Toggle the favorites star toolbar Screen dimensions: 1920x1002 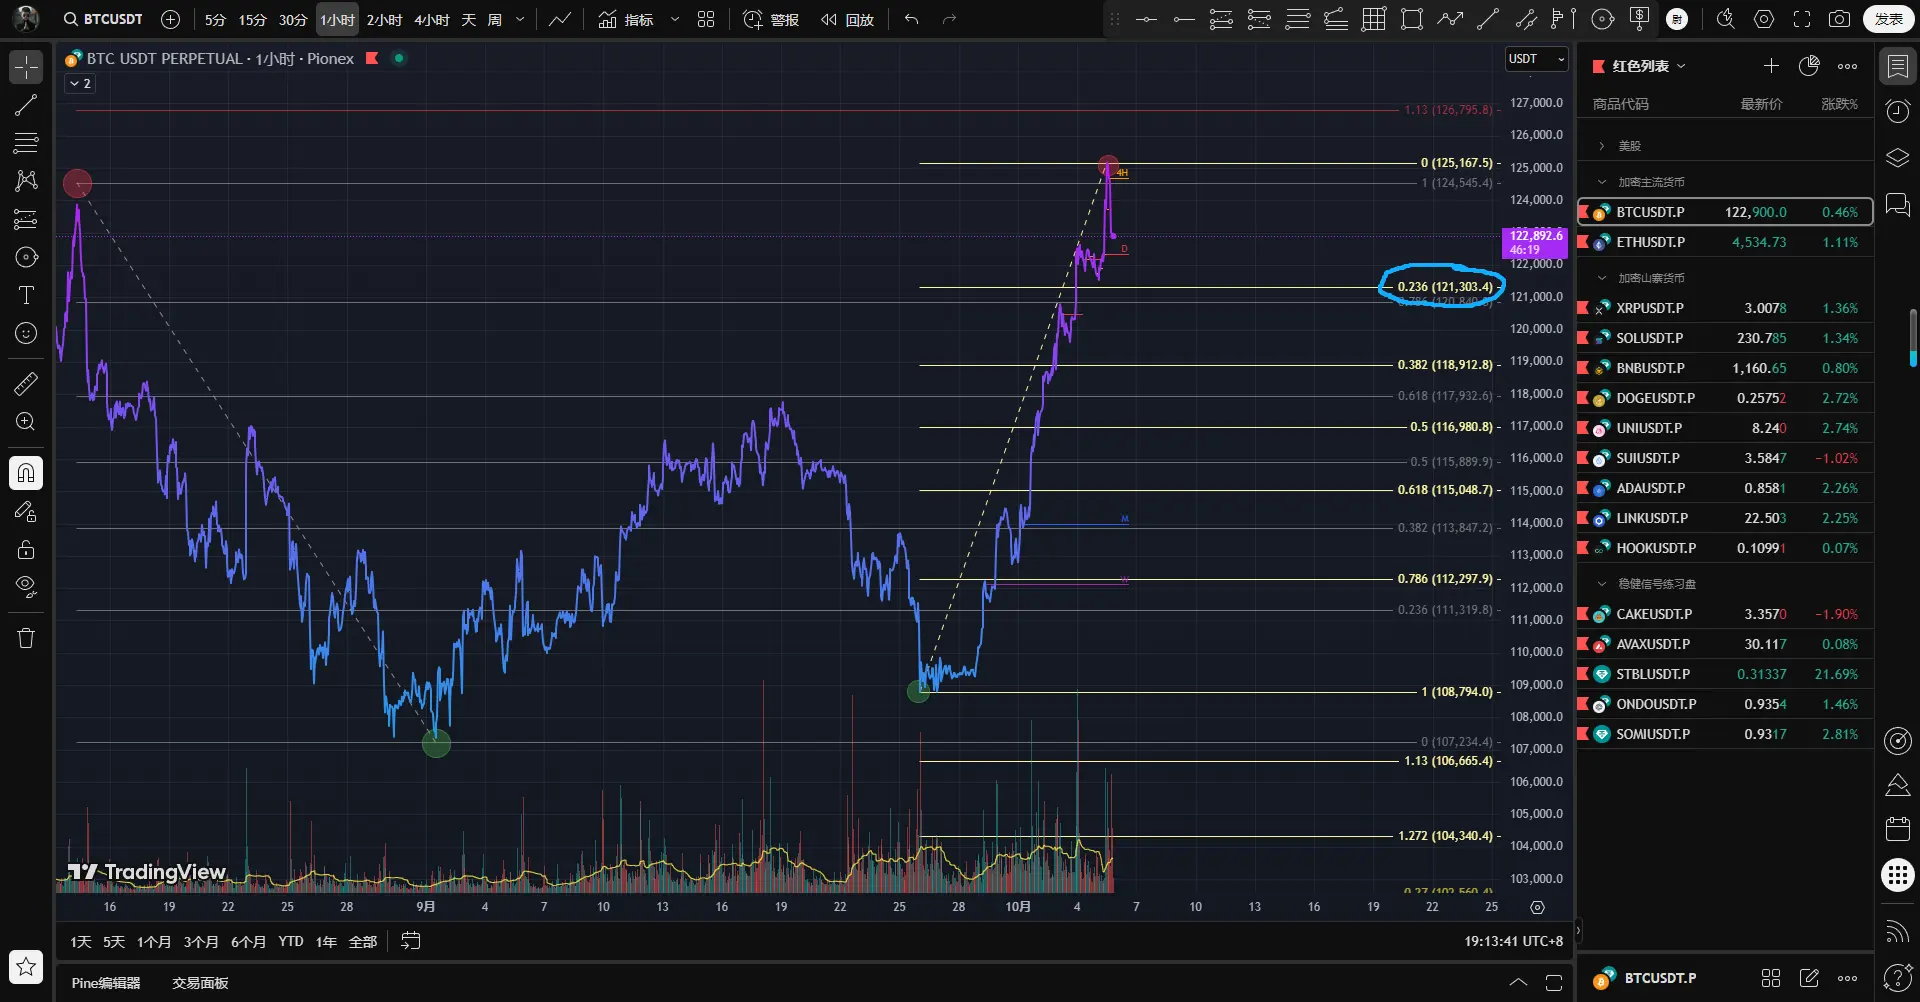coord(26,966)
